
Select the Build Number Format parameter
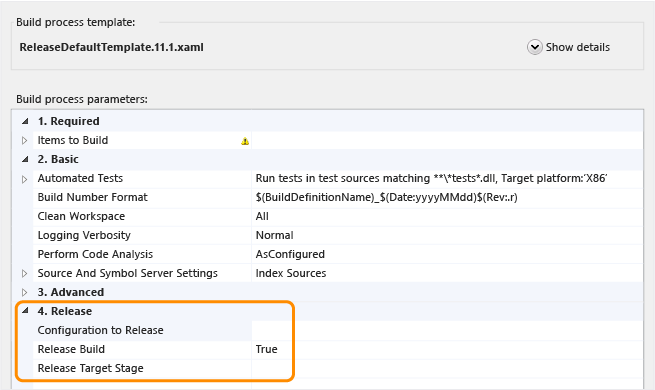tap(92, 197)
